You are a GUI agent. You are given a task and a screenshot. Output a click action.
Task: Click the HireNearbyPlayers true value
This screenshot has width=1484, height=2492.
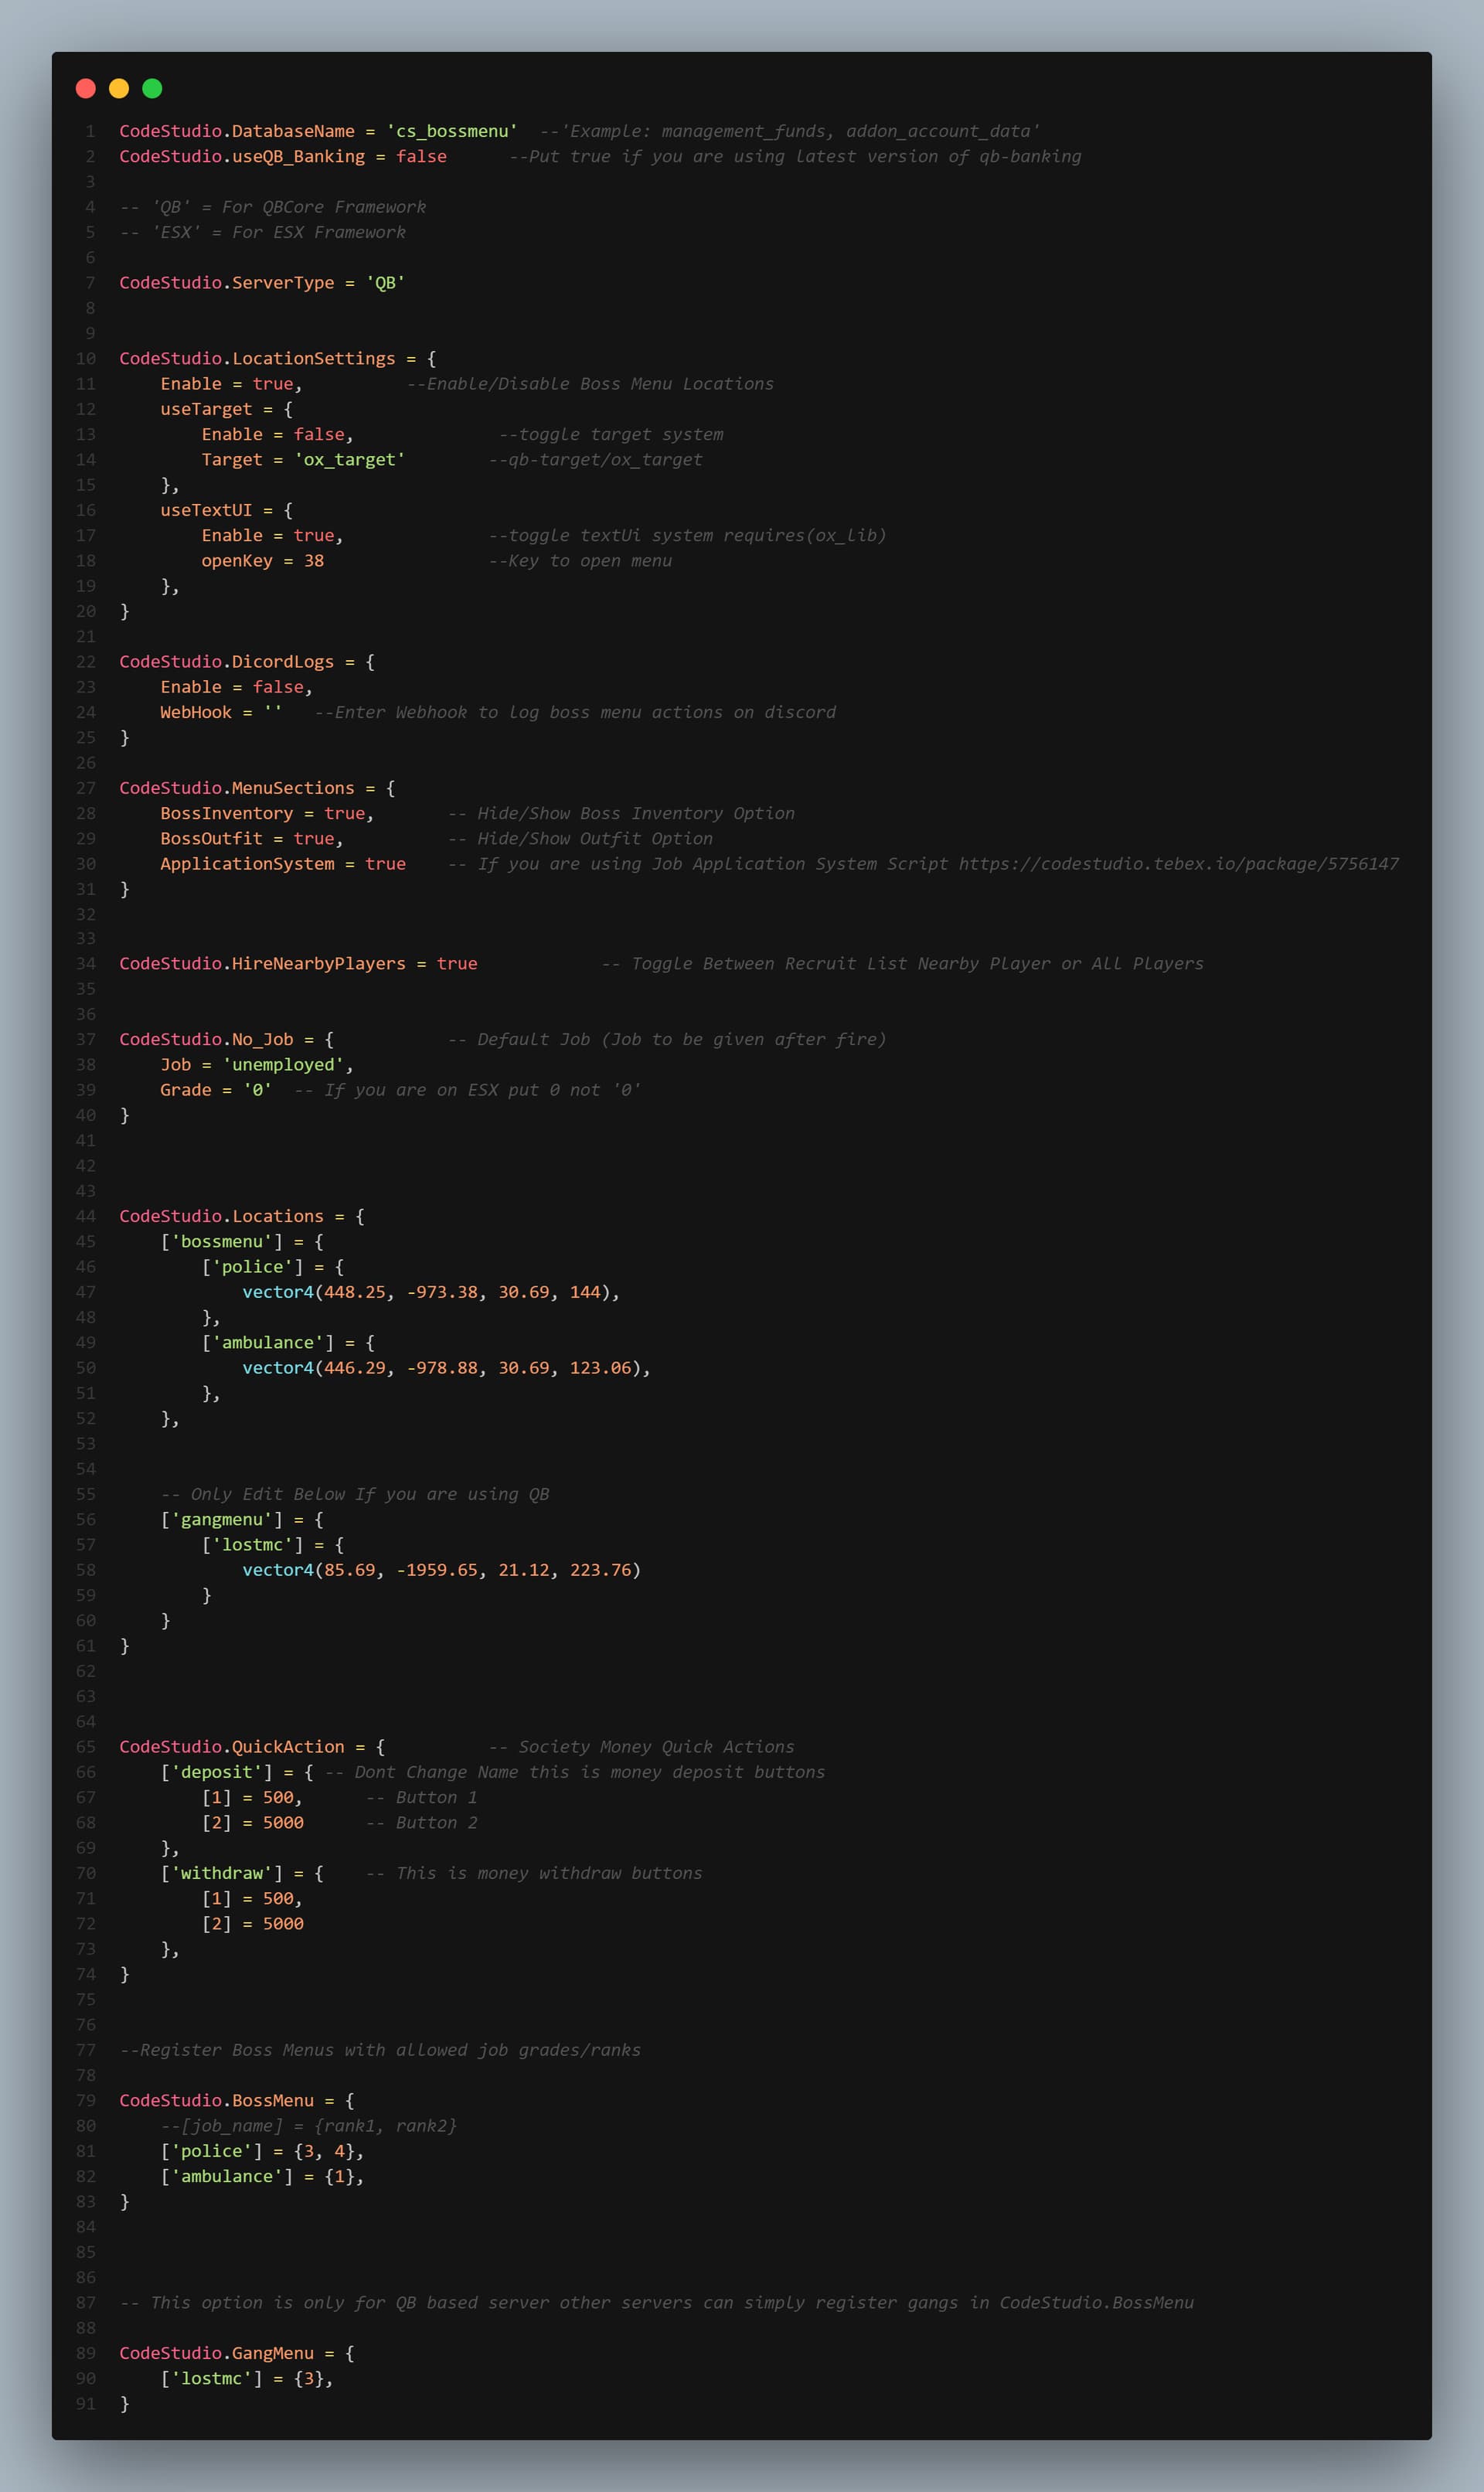[x=457, y=964]
